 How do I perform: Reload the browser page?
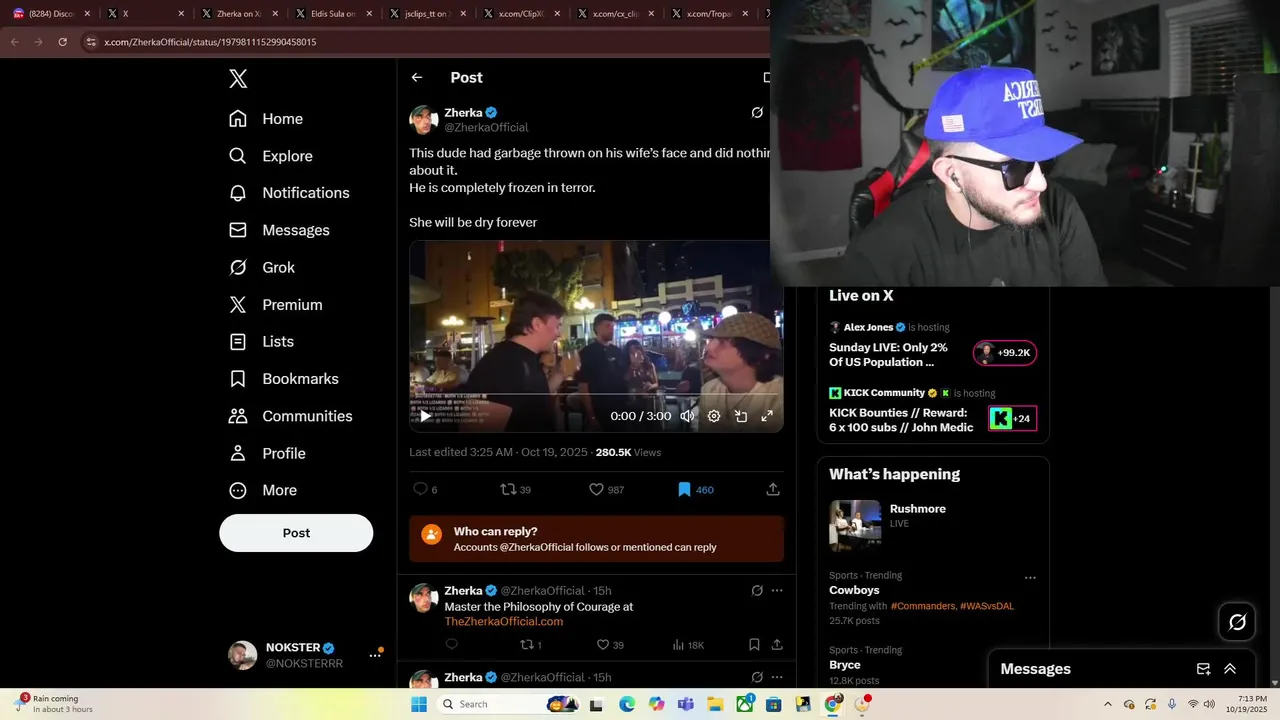click(x=62, y=42)
